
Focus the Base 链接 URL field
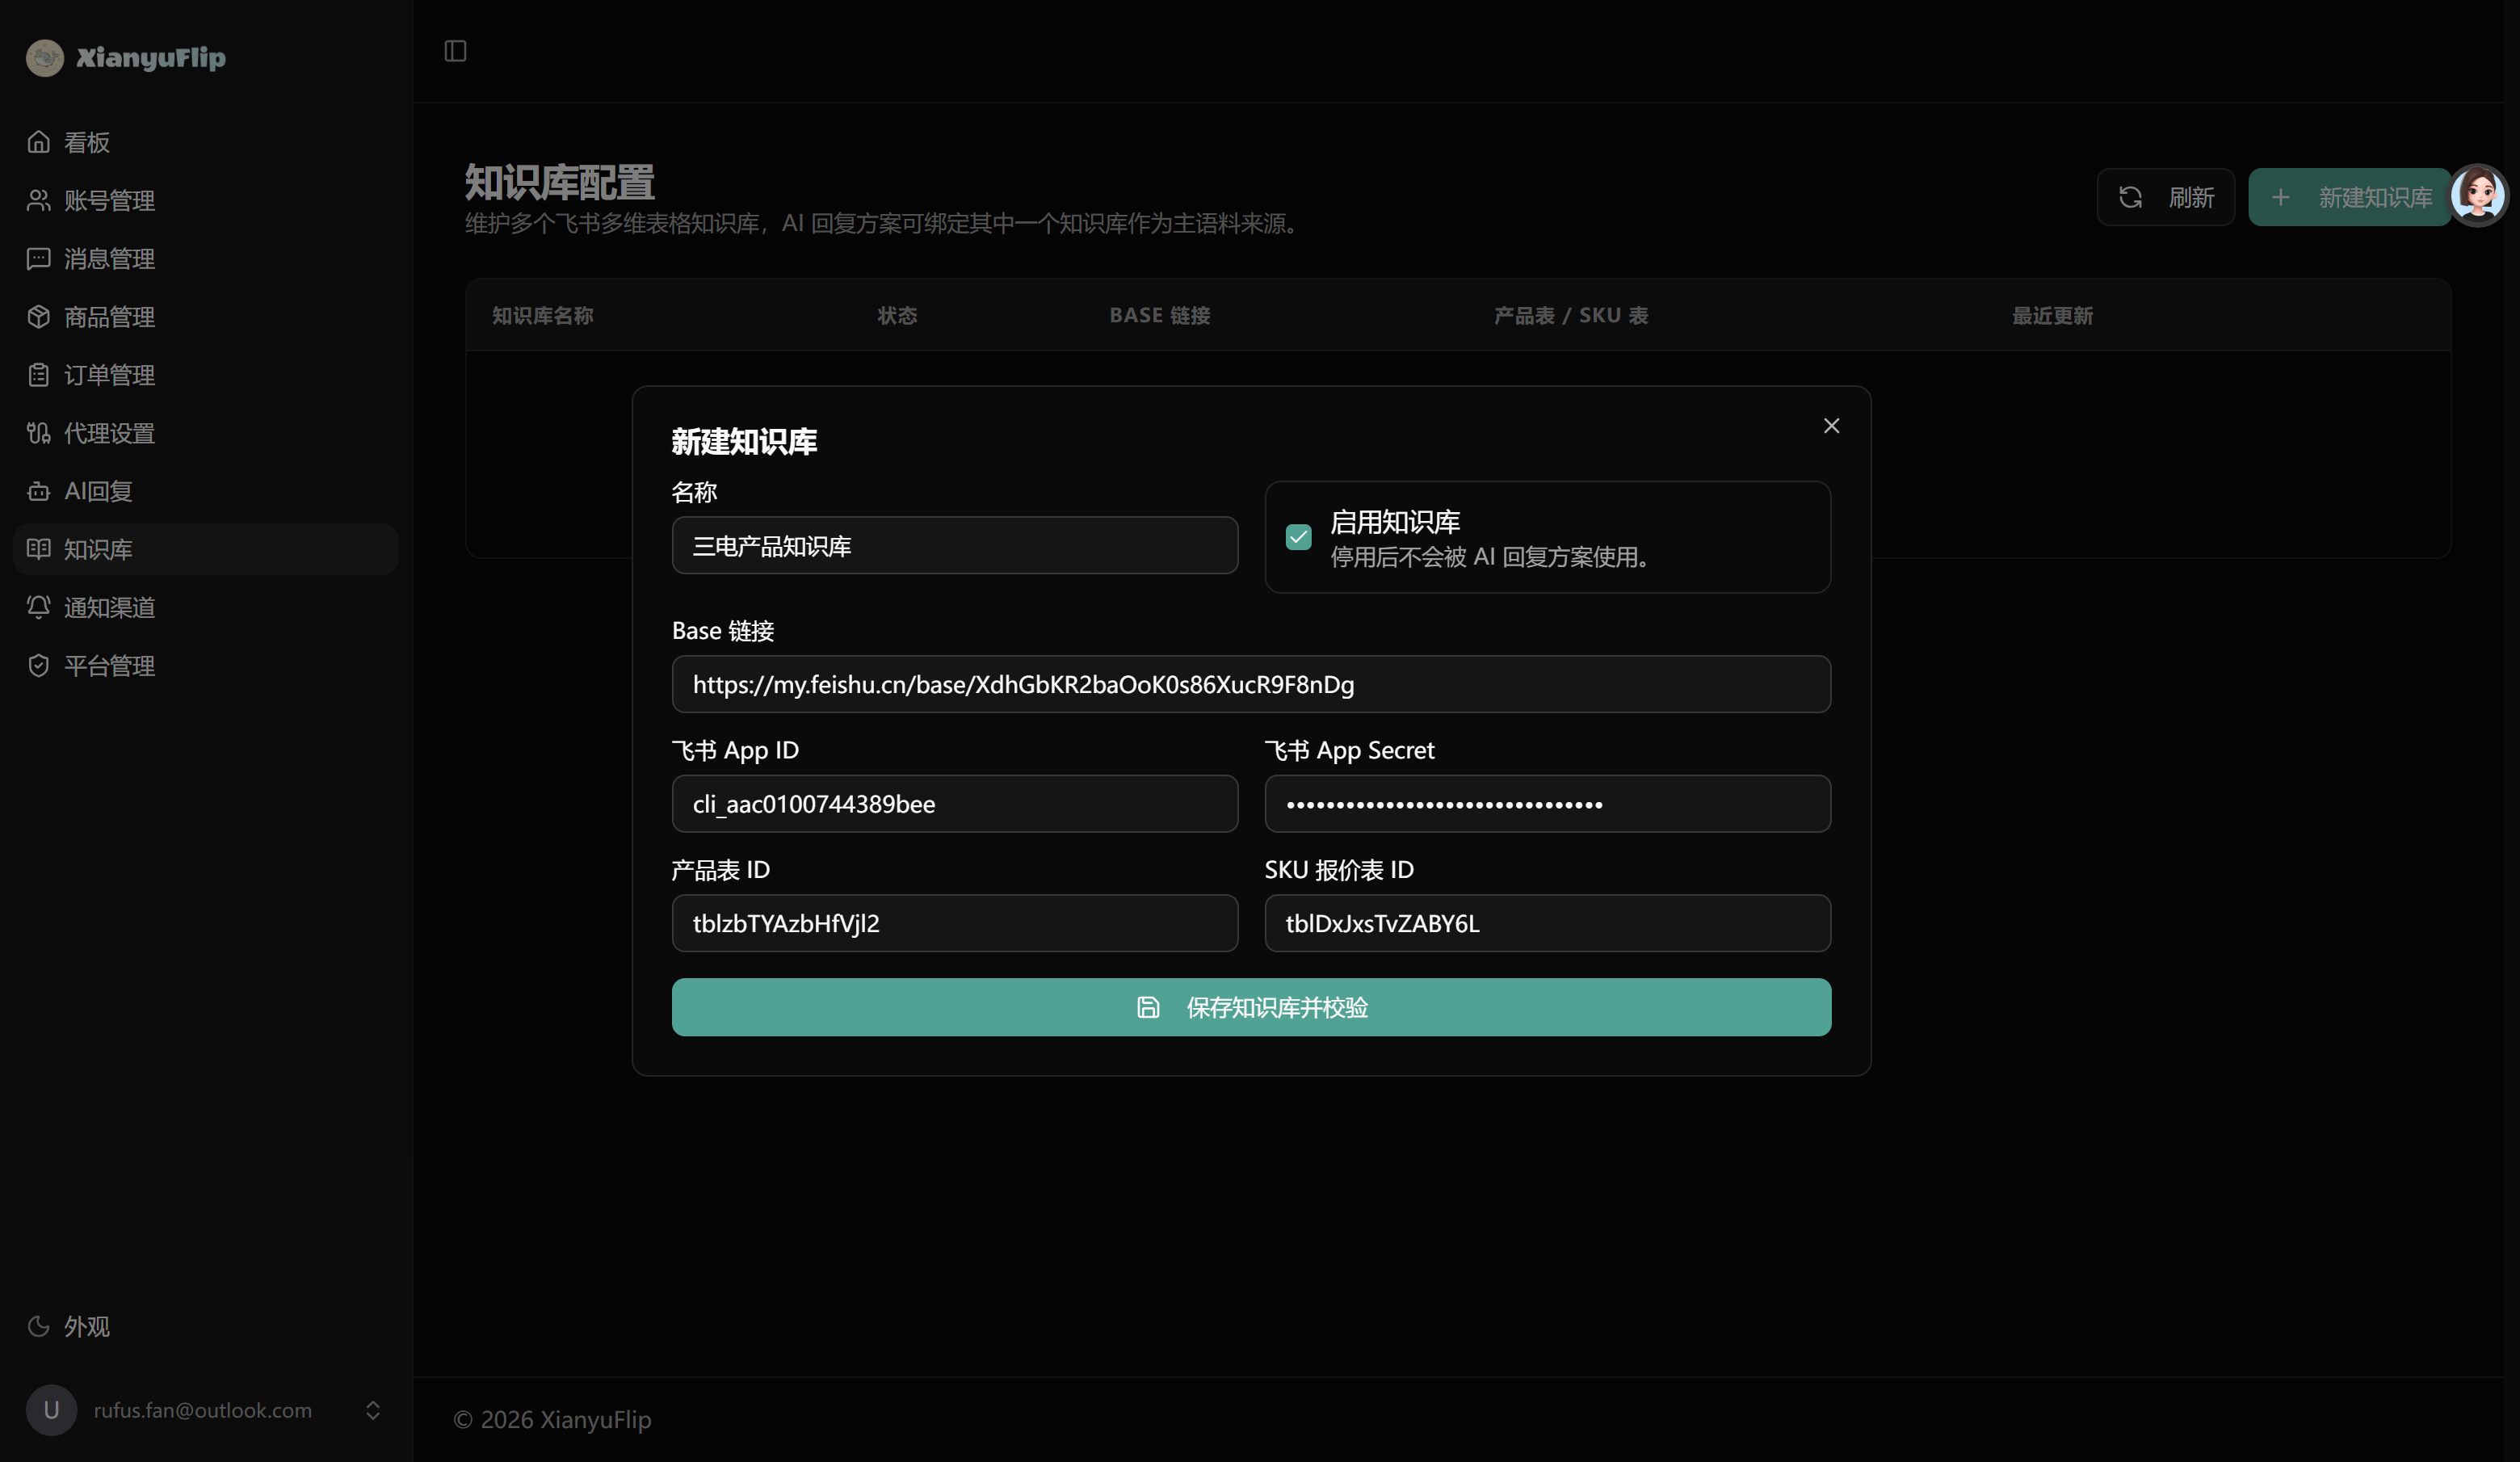pos(1251,684)
